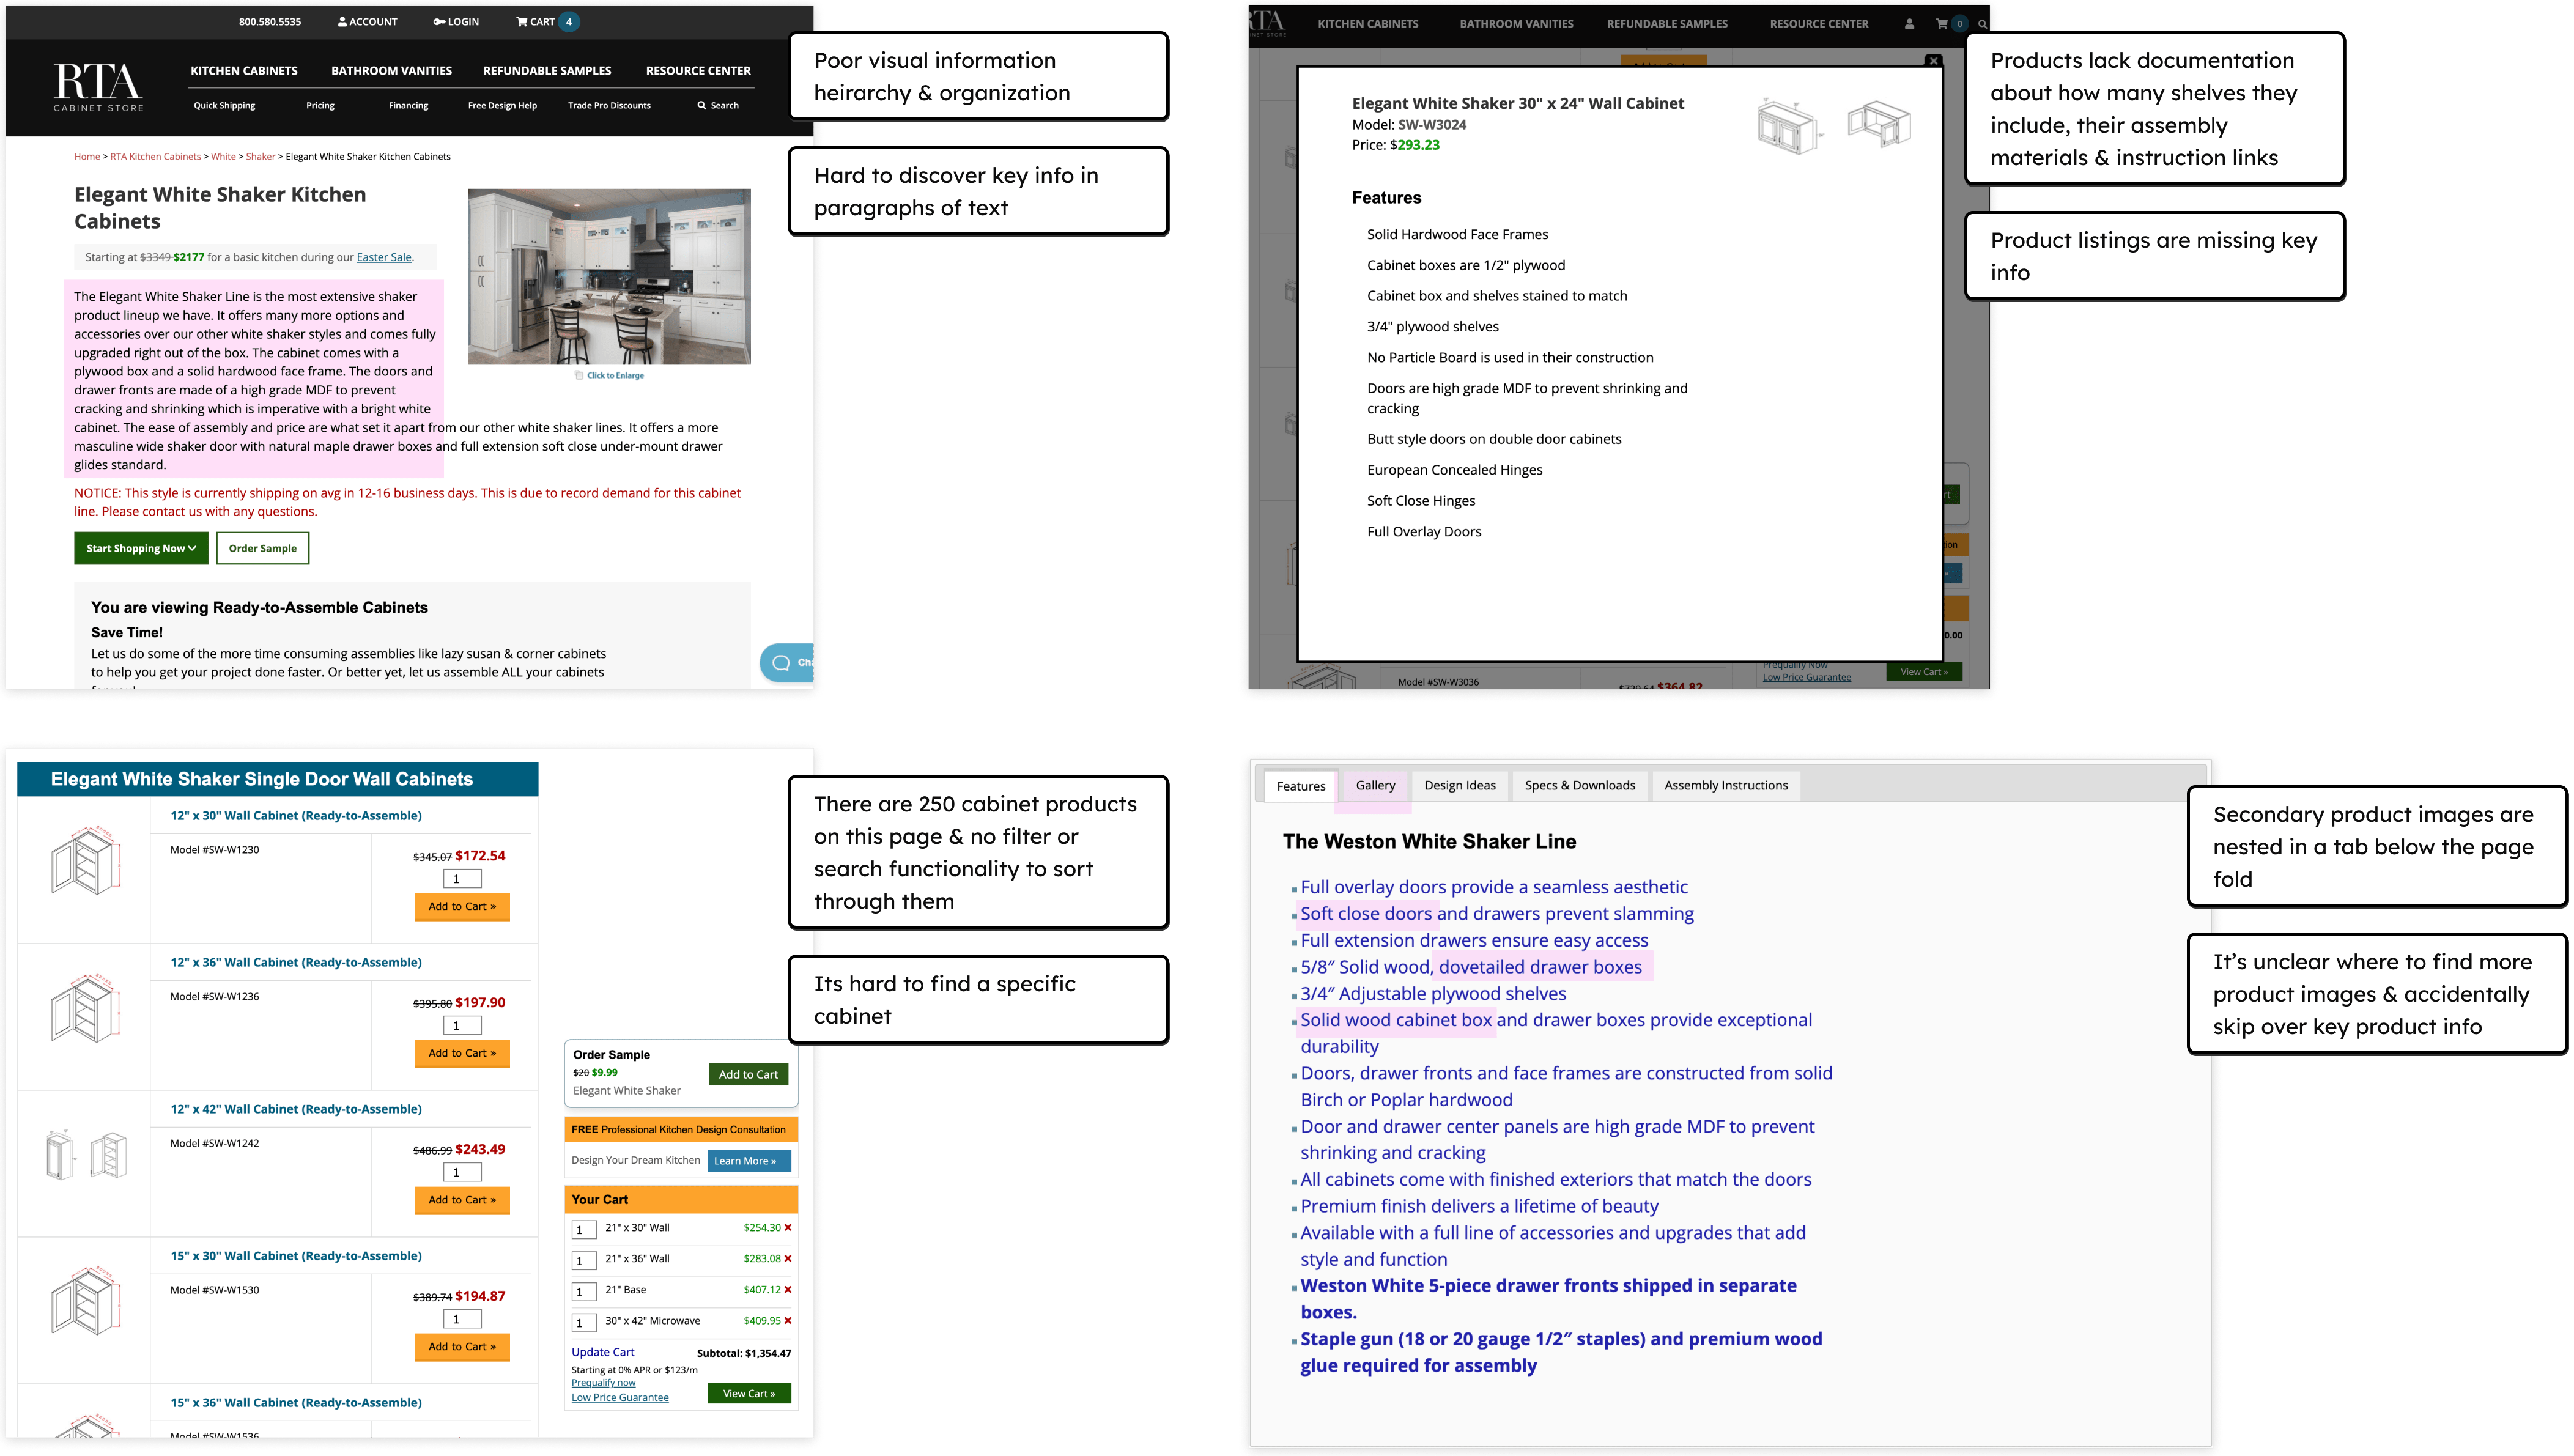
Task: Click green Add to Cart in Order Sample box
Action: click(748, 1074)
